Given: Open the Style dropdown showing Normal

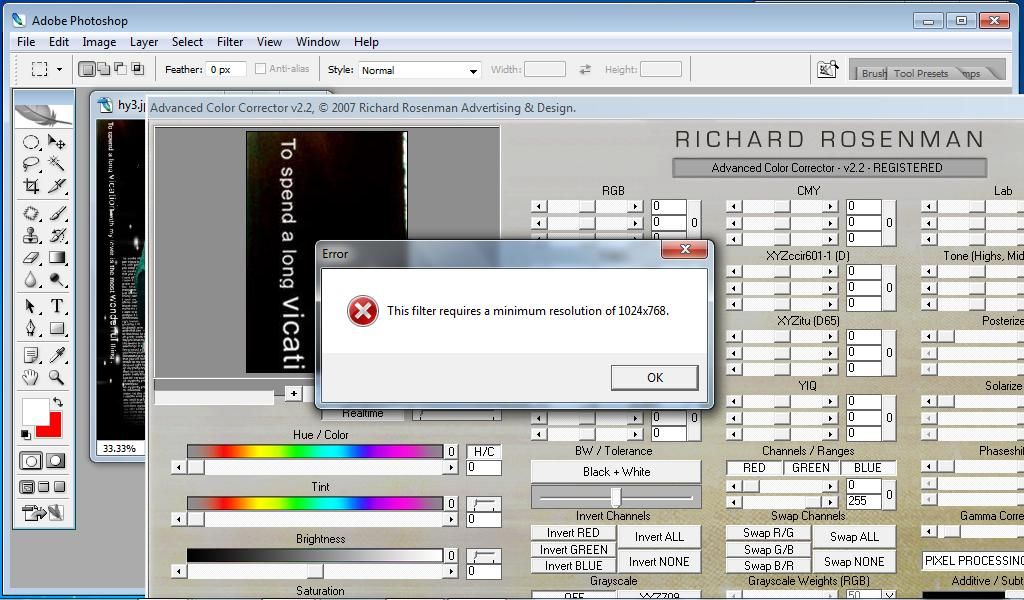Looking at the screenshot, I should click(419, 70).
